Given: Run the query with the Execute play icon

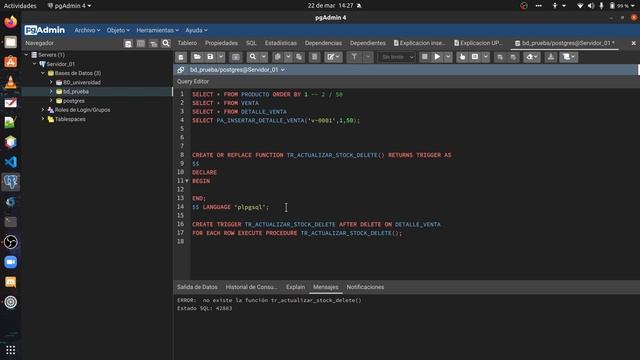Looking at the screenshot, I should coord(437,57).
